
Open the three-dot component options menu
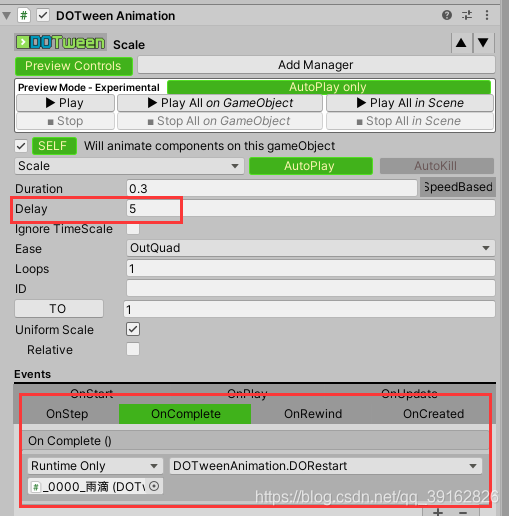pyautogui.click(x=487, y=15)
